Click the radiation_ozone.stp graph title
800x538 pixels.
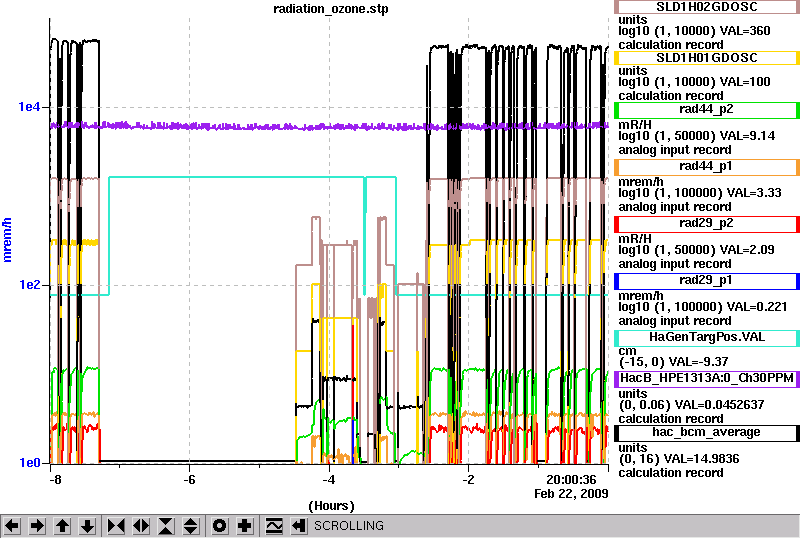point(331,9)
